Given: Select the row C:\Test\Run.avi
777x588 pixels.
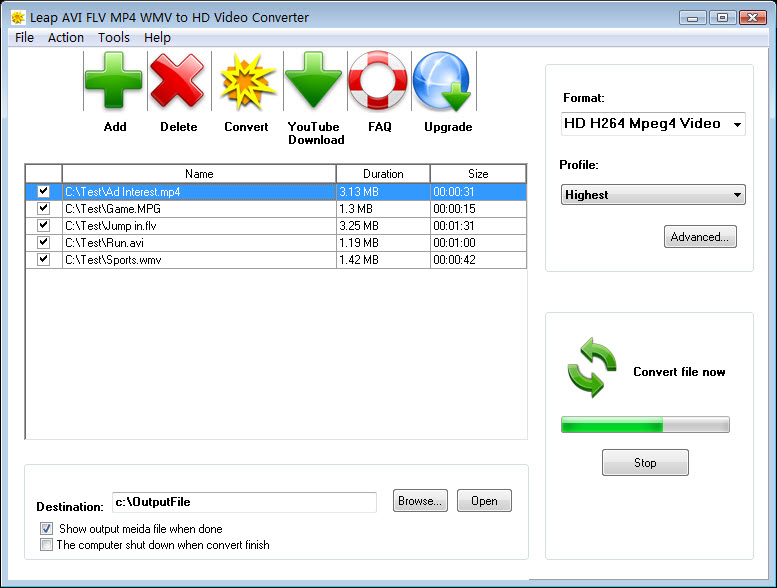Looking at the screenshot, I should (x=276, y=243).
